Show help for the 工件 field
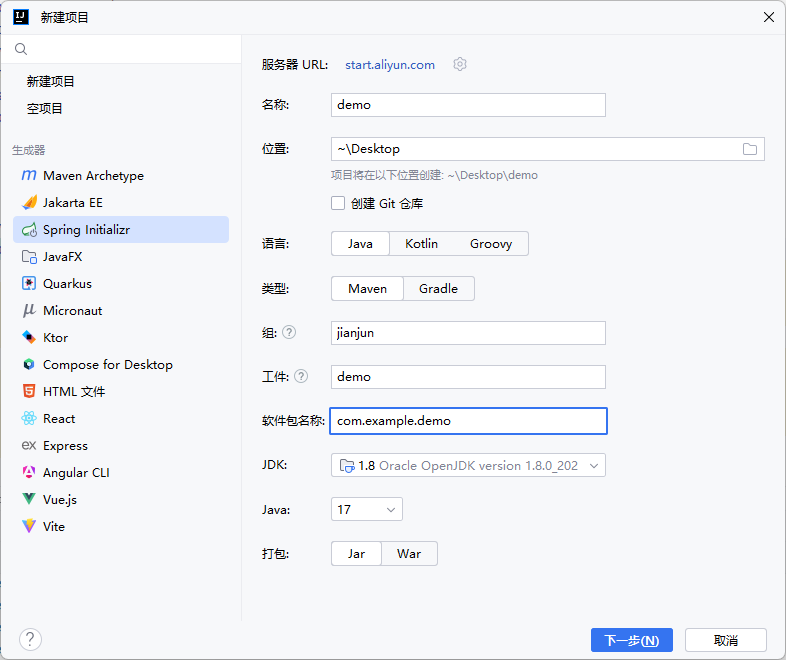The image size is (786, 660). [x=301, y=376]
